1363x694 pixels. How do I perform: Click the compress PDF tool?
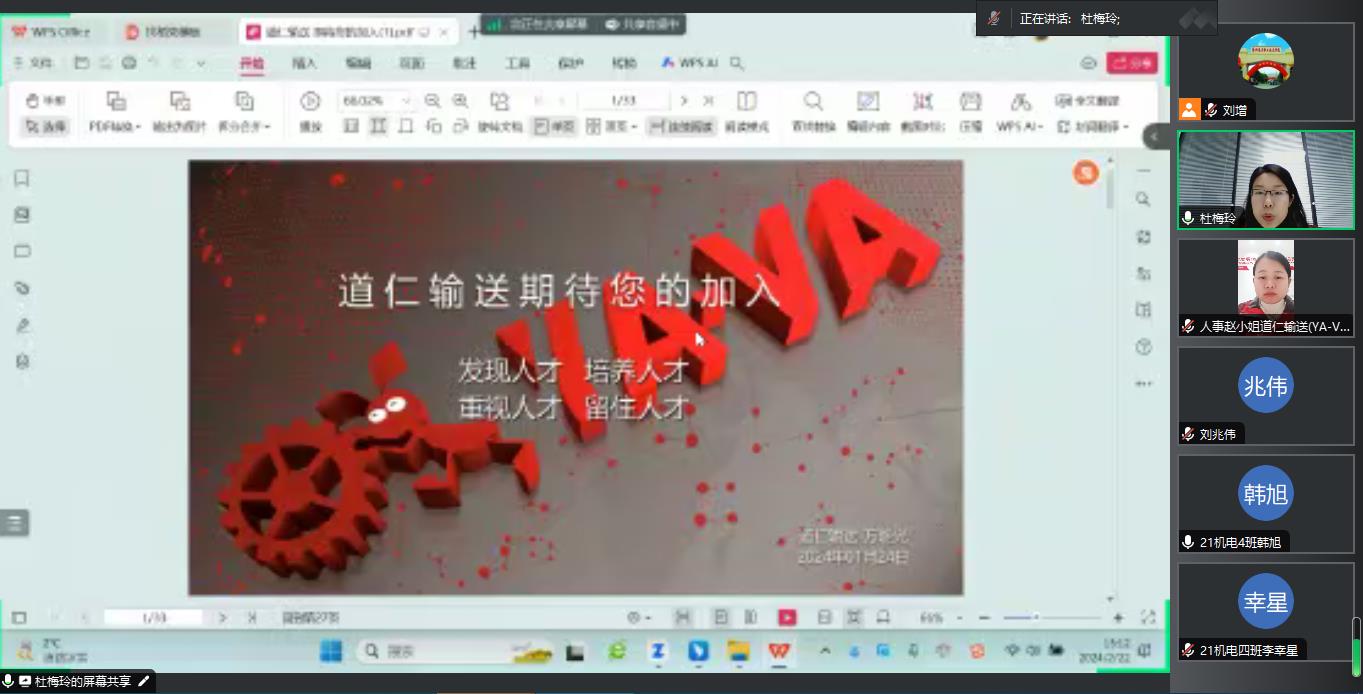pos(970,111)
